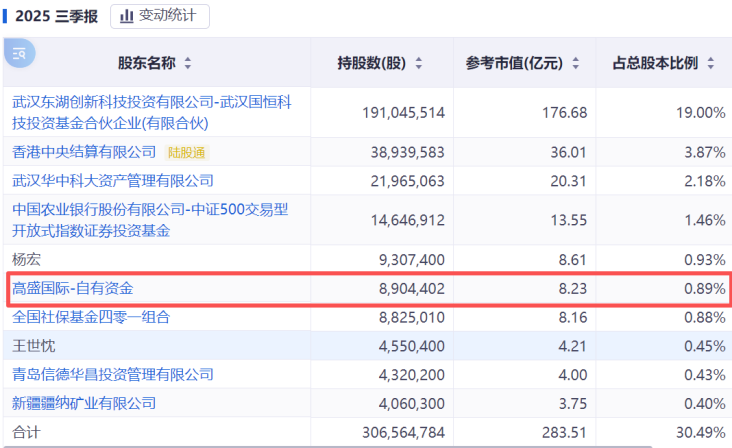732x448 pixels.
Task: Open 香港中央结算有限公司 shareholder link
Action: point(84,152)
